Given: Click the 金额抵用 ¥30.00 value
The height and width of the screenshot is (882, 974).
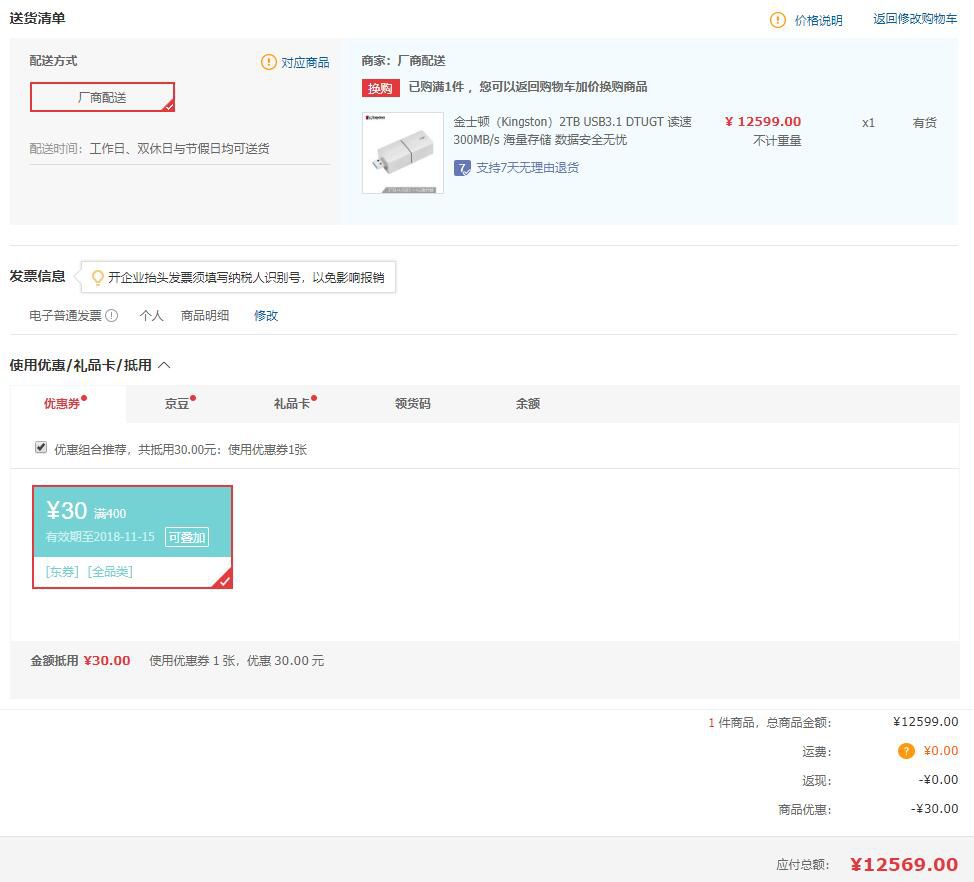Looking at the screenshot, I should 107,660.
